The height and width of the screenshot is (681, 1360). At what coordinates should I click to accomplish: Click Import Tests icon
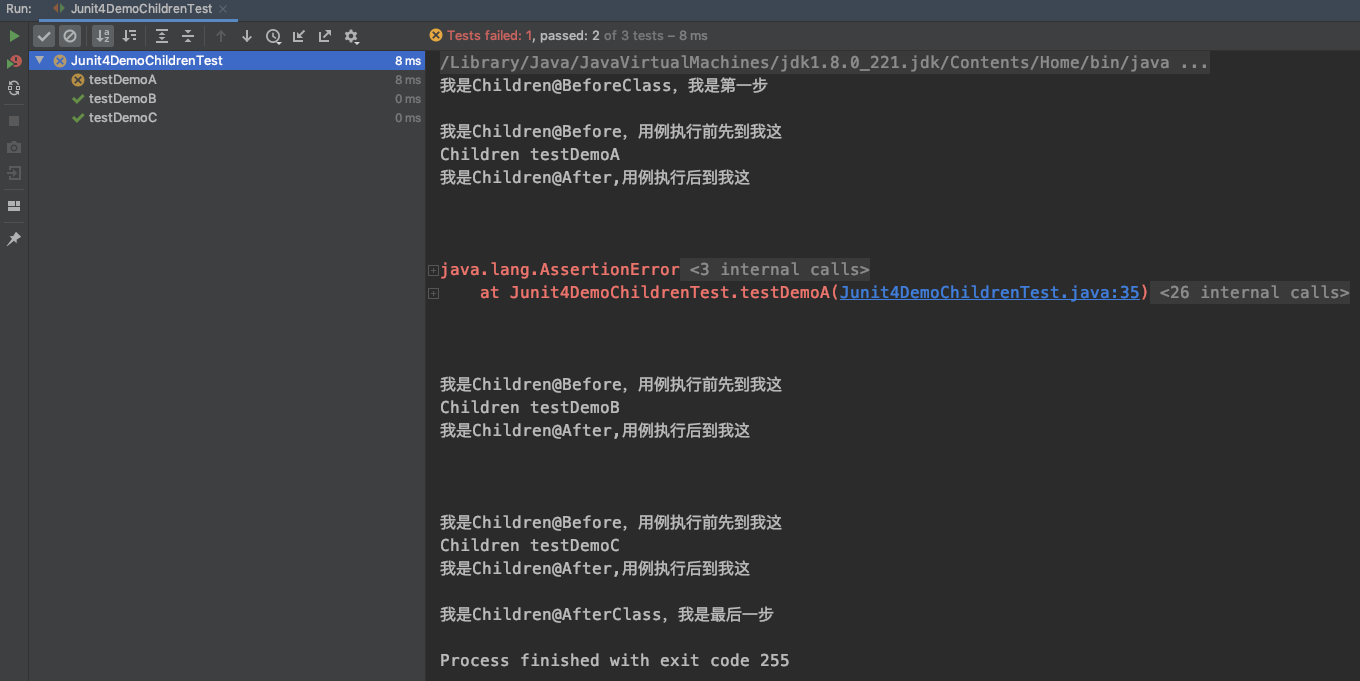coord(299,36)
